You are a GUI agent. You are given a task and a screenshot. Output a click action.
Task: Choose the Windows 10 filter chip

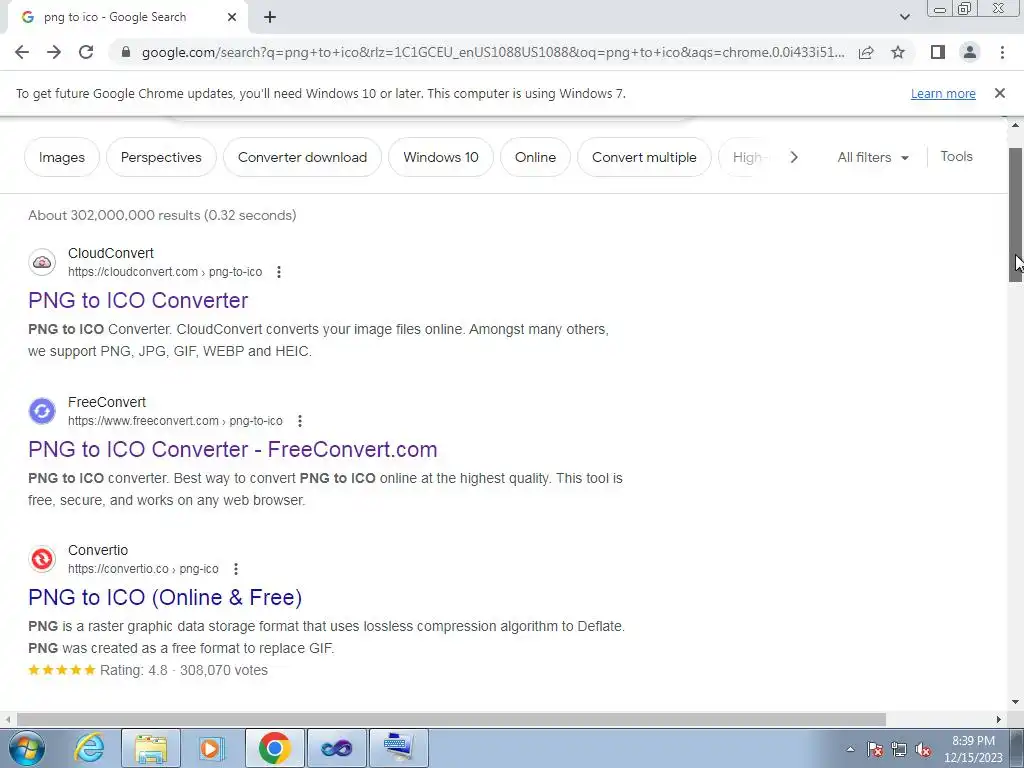[441, 157]
